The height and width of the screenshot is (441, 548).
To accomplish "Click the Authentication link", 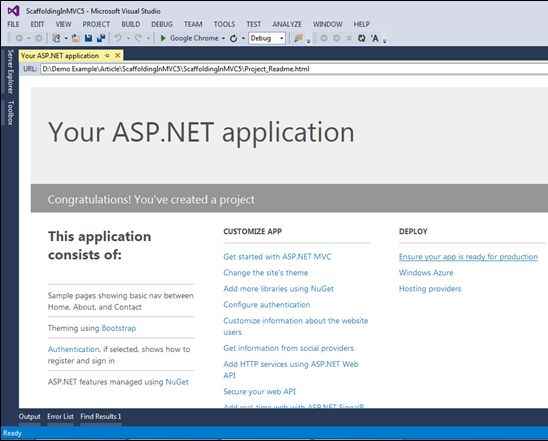I will click(x=73, y=349).
